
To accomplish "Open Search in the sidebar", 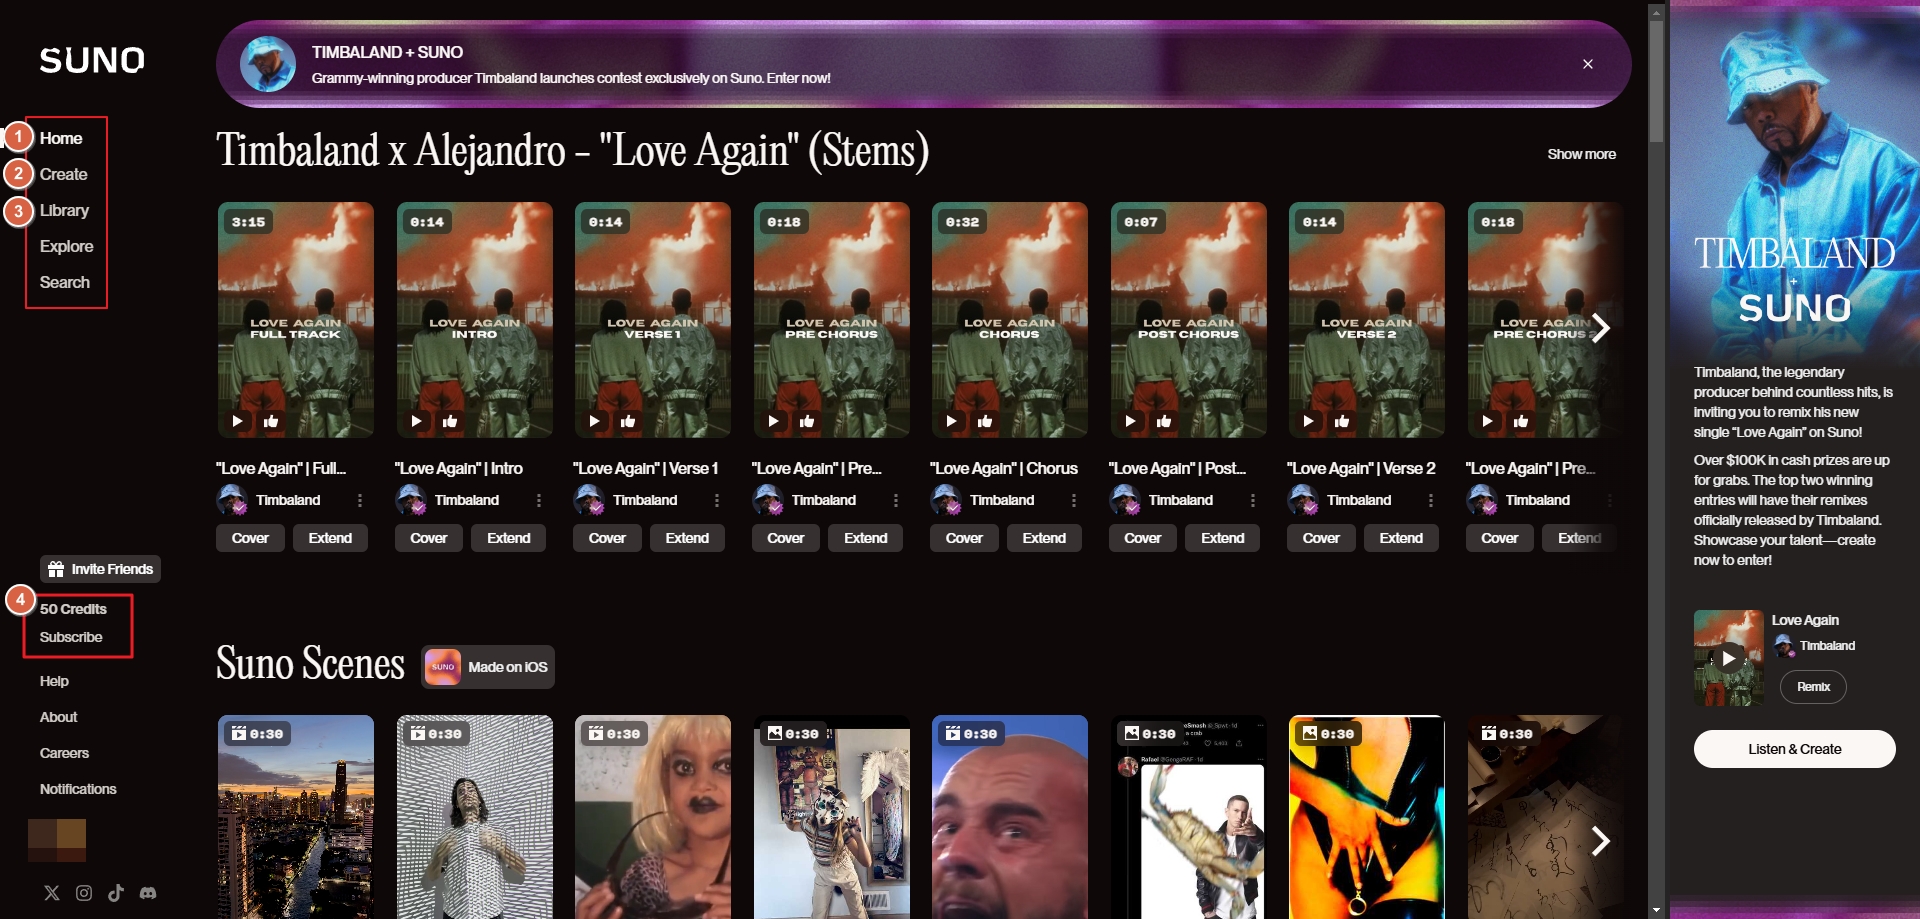I will 64,282.
